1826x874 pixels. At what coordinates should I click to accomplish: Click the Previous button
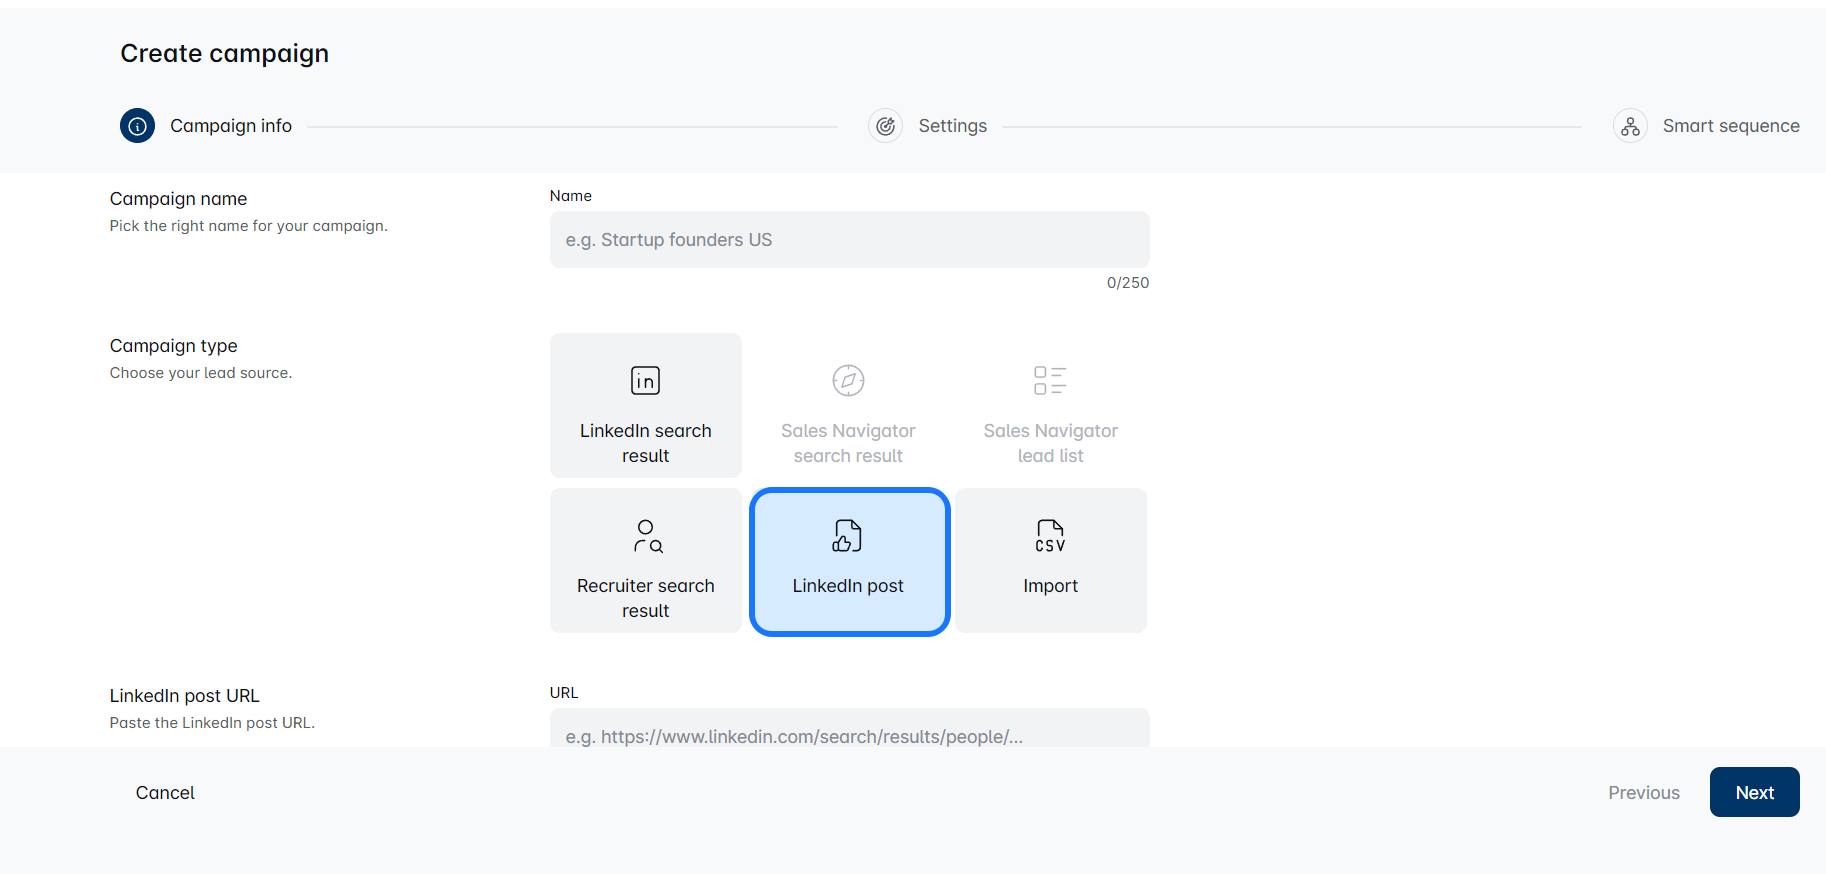pos(1643,793)
